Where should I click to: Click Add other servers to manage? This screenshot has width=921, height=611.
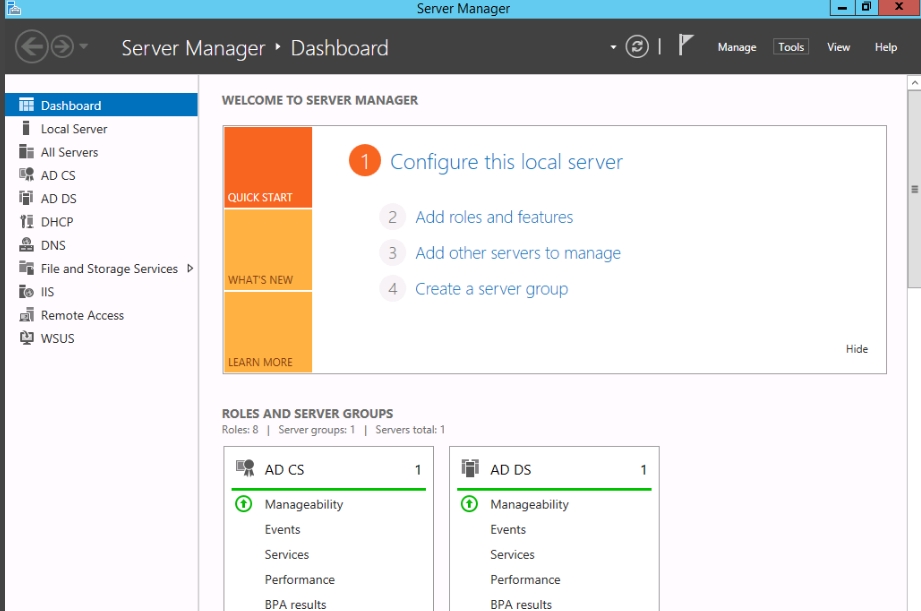(518, 253)
